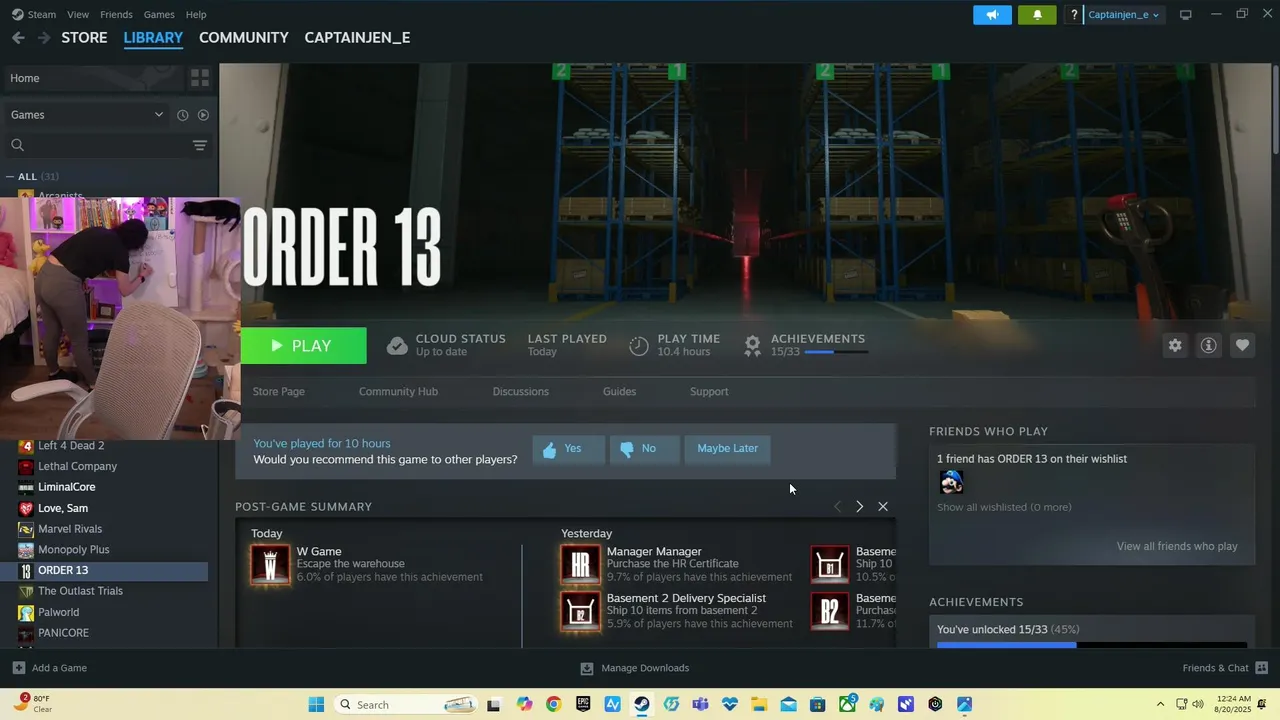Click the help question mark icon
The height and width of the screenshot is (720, 1280).
(1074, 15)
